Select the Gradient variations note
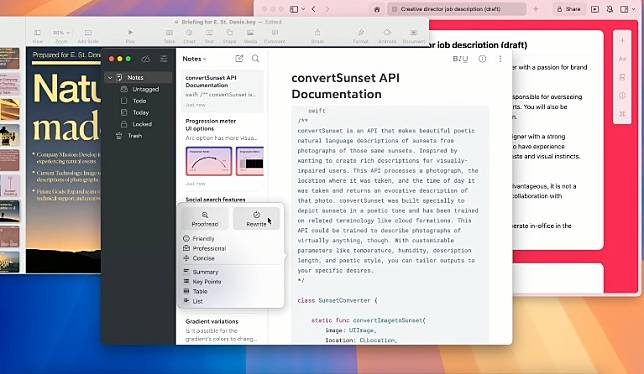This screenshot has width=644, height=374. (222, 330)
